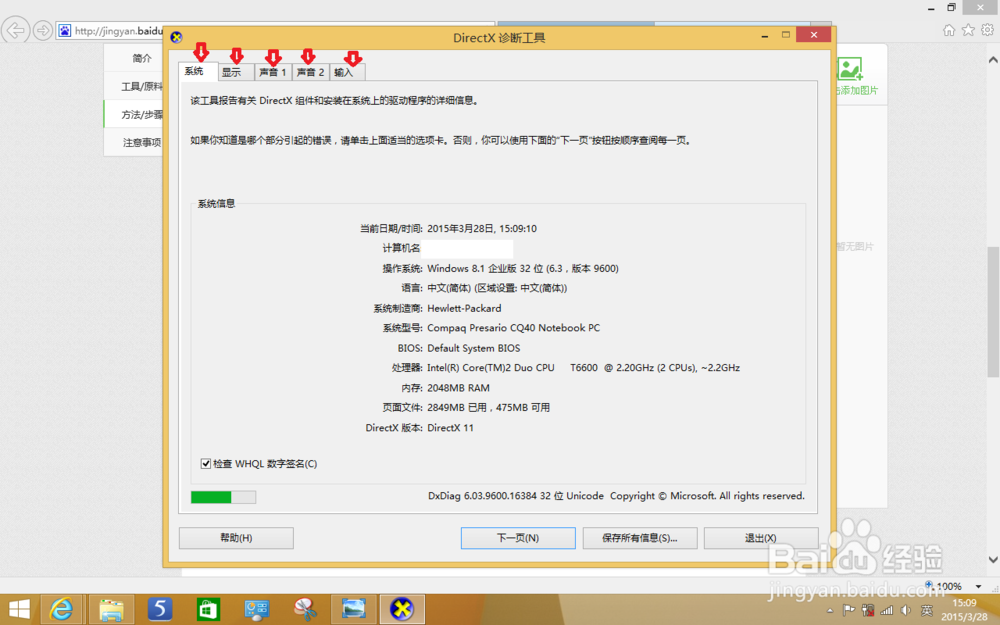Image resolution: width=1000 pixels, height=625 pixels.
Task: Open the control panel taskbar icon
Action: (x=257, y=610)
